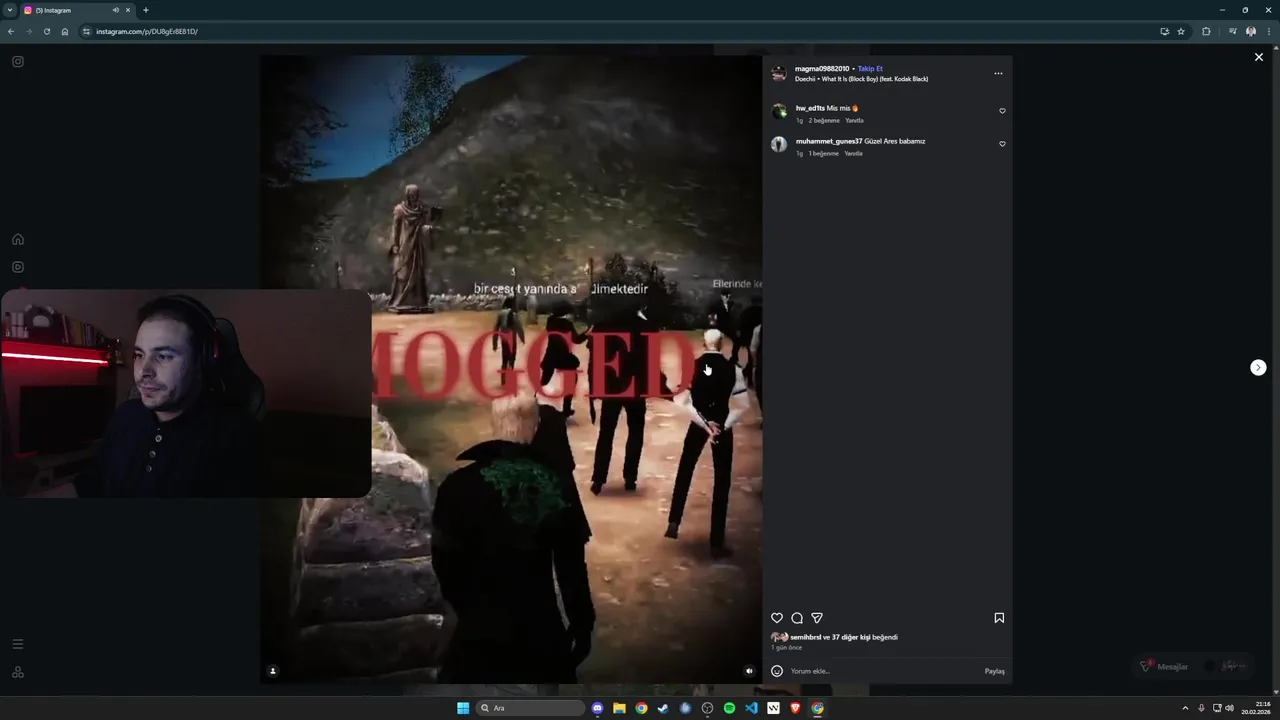Viewport: 1280px width, 720px height.
Task: Open magma09882010's profile avatar
Action: point(779,73)
